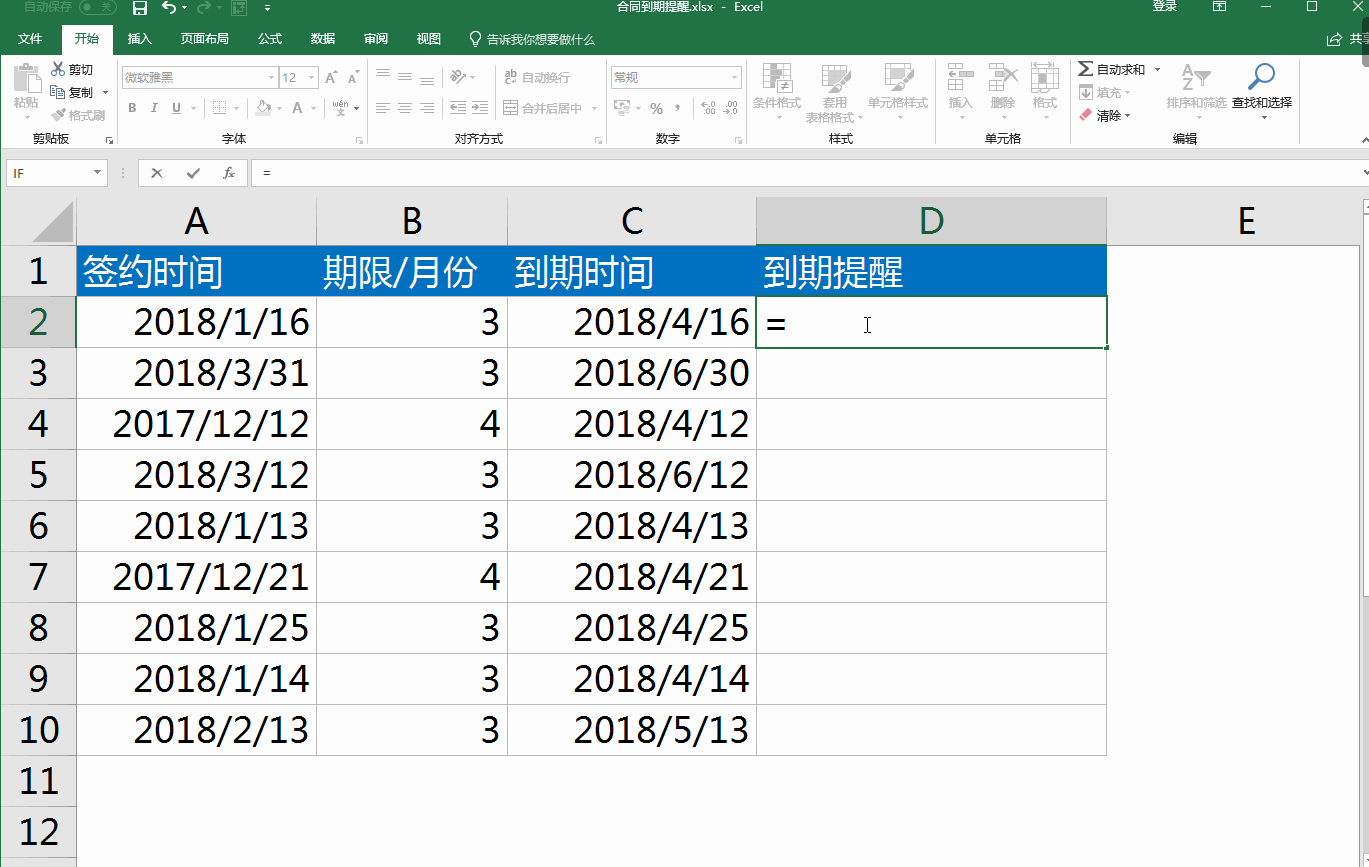The image size is (1369, 867).
Task: Toggle Underline formatting
Action: pyautogui.click(x=177, y=108)
